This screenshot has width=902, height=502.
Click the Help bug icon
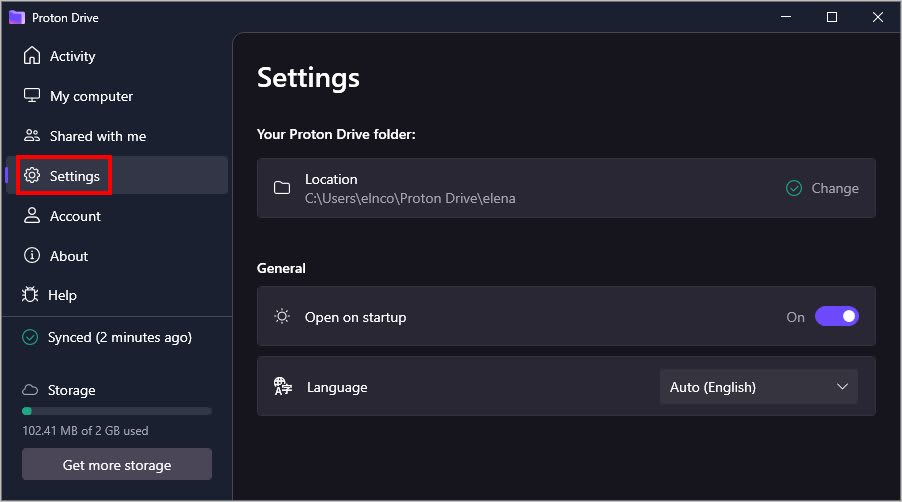pos(30,295)
